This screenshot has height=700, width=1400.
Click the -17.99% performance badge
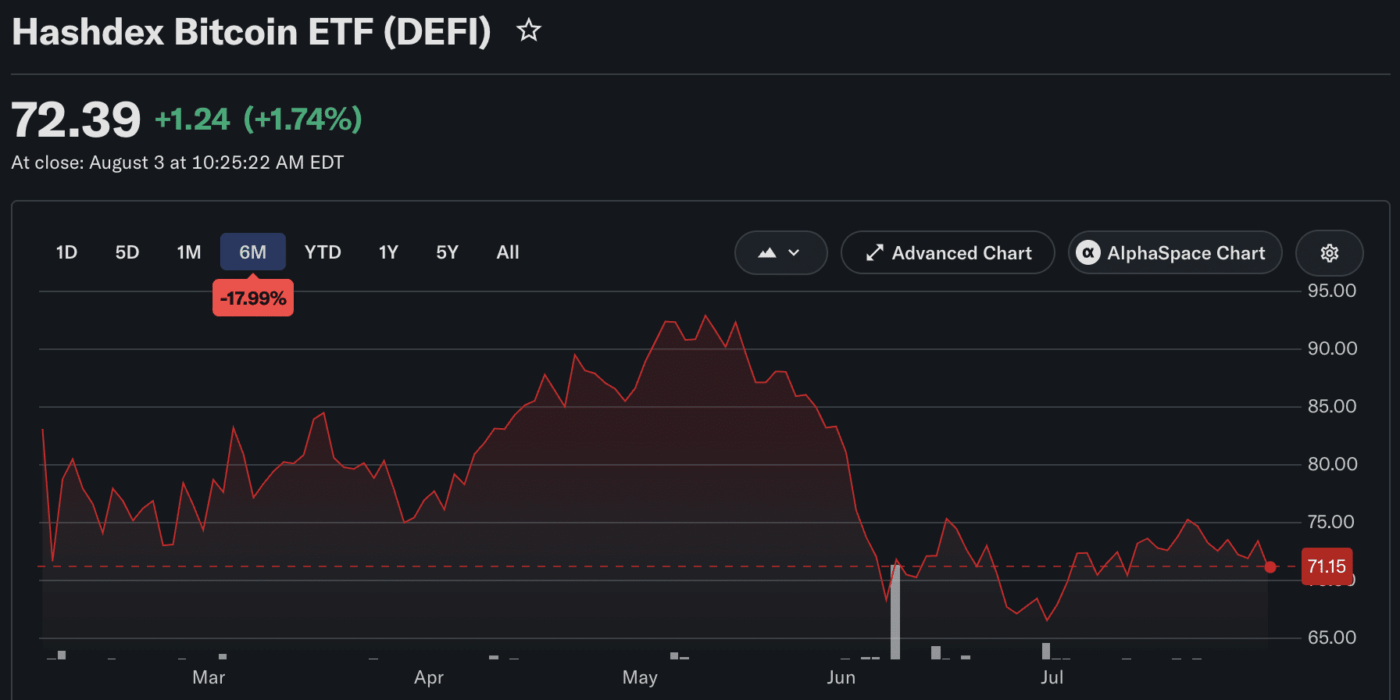pos(253,298)
